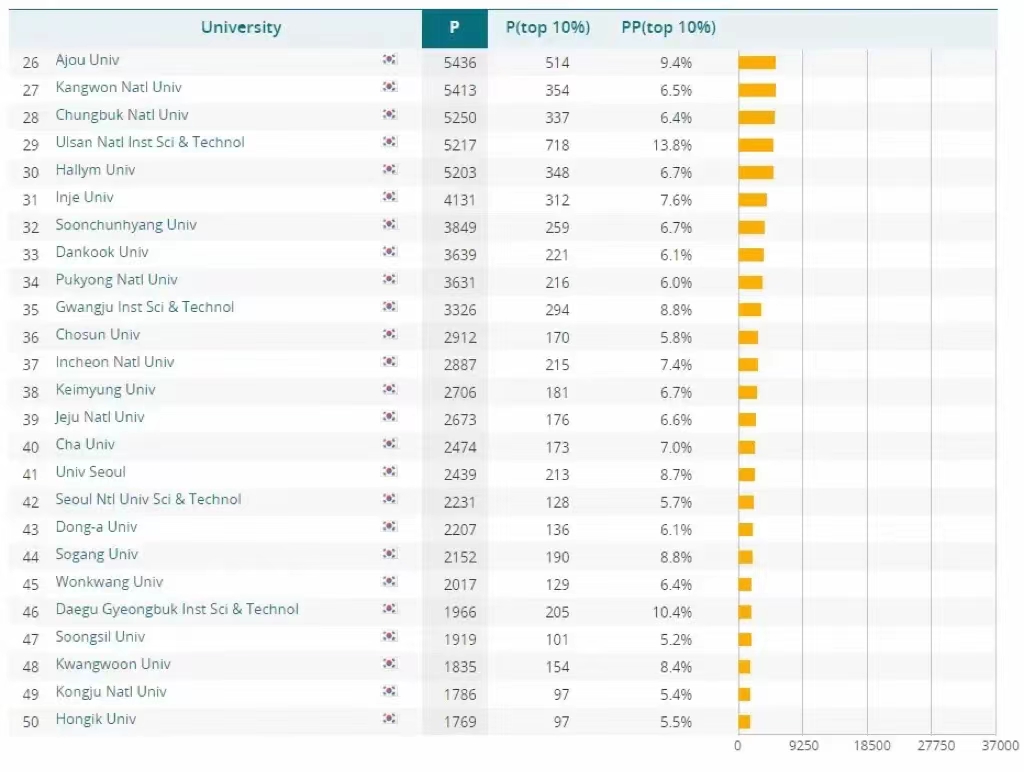Select the Soonchunhyang Univ row name
Image resolution: width=1024 pixels, height=772 pixels.
click(x=126, y=225)
